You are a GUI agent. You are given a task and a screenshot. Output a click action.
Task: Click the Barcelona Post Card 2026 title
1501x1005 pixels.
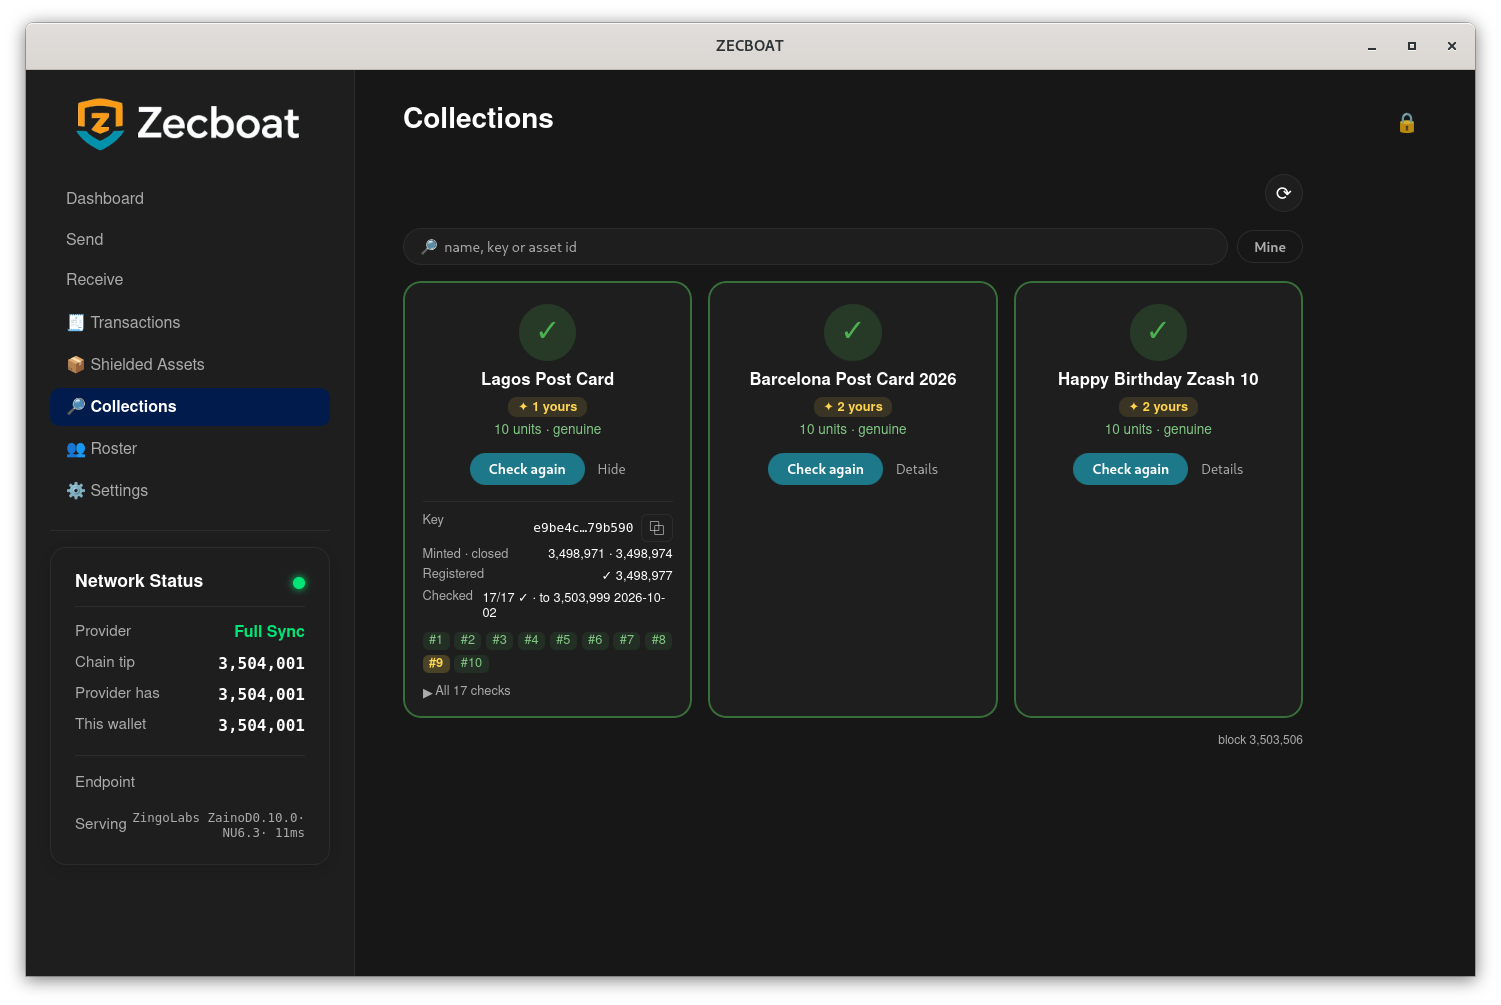[x=853, y=379]
